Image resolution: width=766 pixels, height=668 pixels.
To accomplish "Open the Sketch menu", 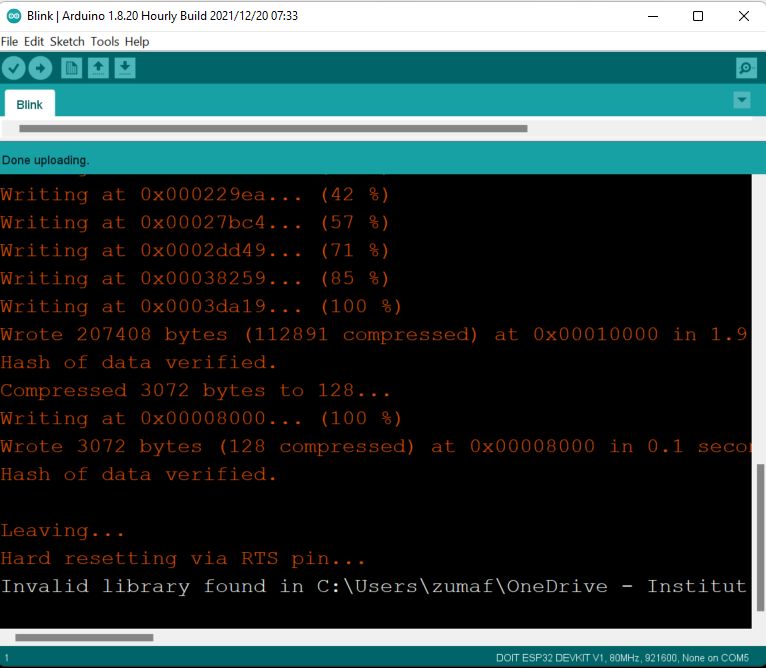I will pyautogui.click(x=67, y=42).
